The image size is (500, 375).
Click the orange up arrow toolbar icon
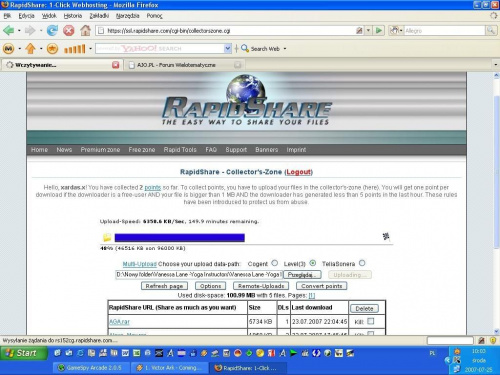[30, 49]
